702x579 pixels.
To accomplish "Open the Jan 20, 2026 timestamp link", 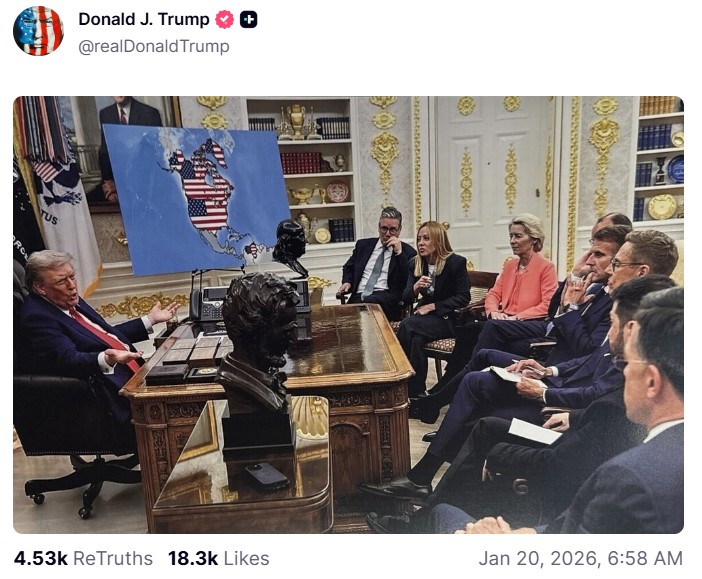I will [581, 558].
